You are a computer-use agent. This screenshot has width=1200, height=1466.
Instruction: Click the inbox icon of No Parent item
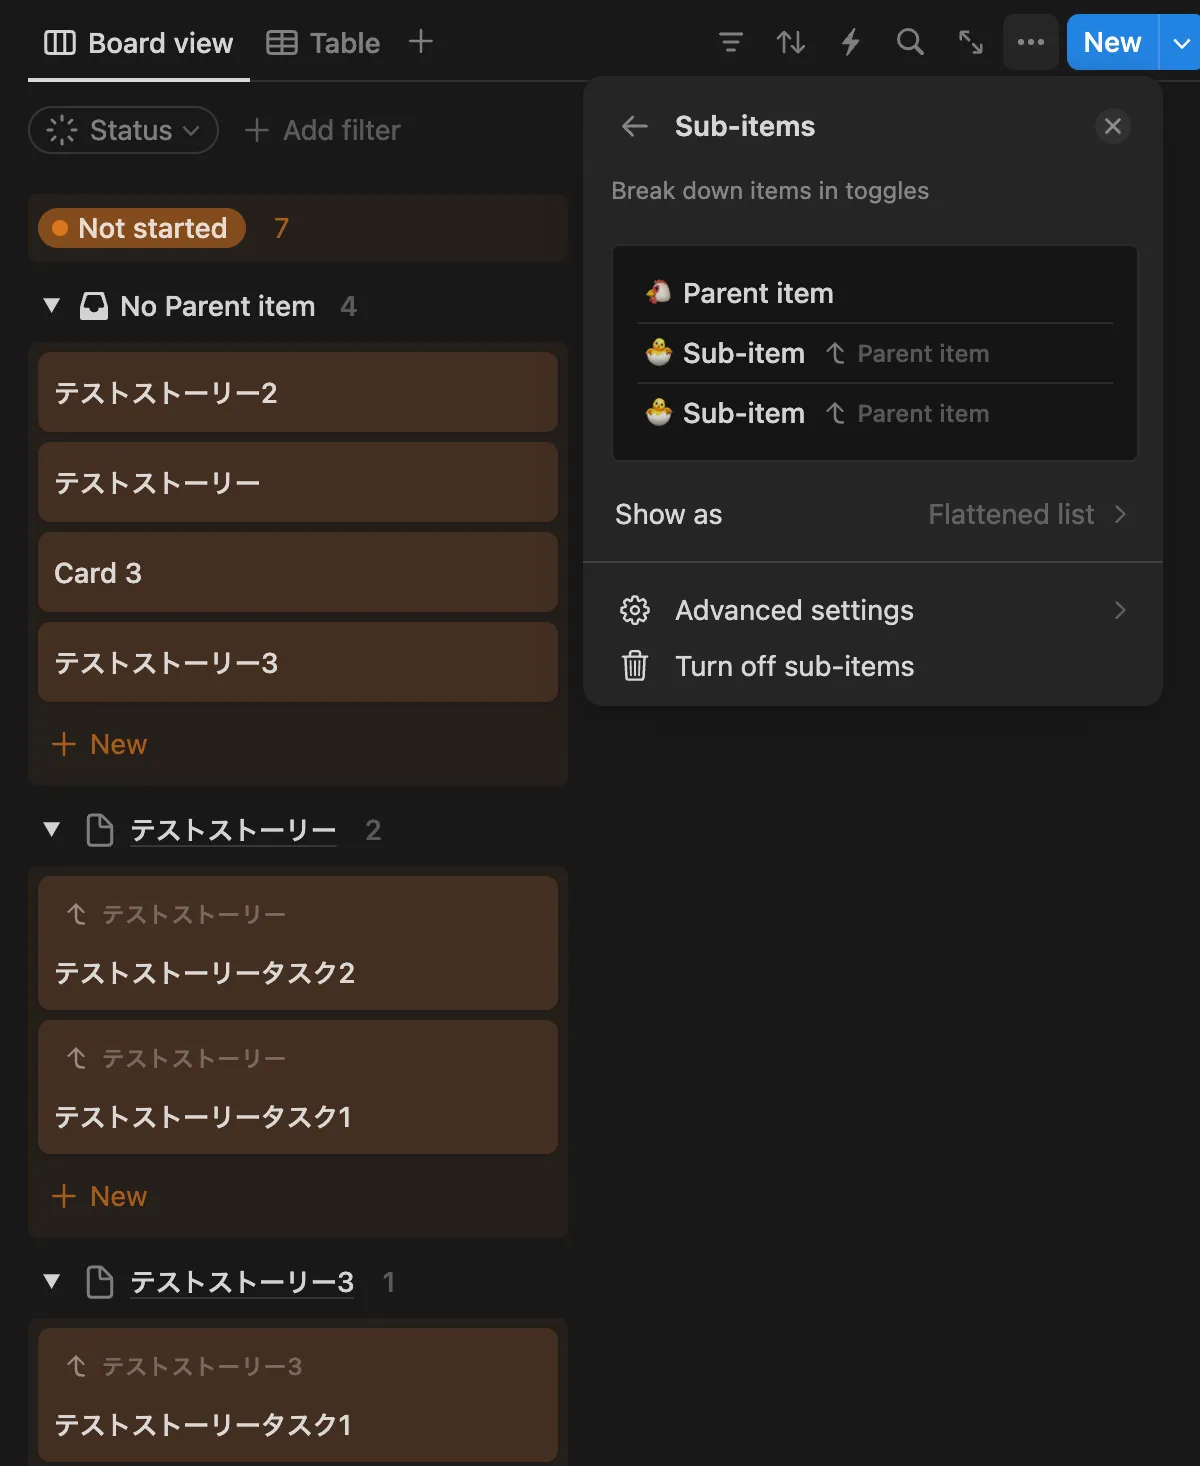point(94,306)
